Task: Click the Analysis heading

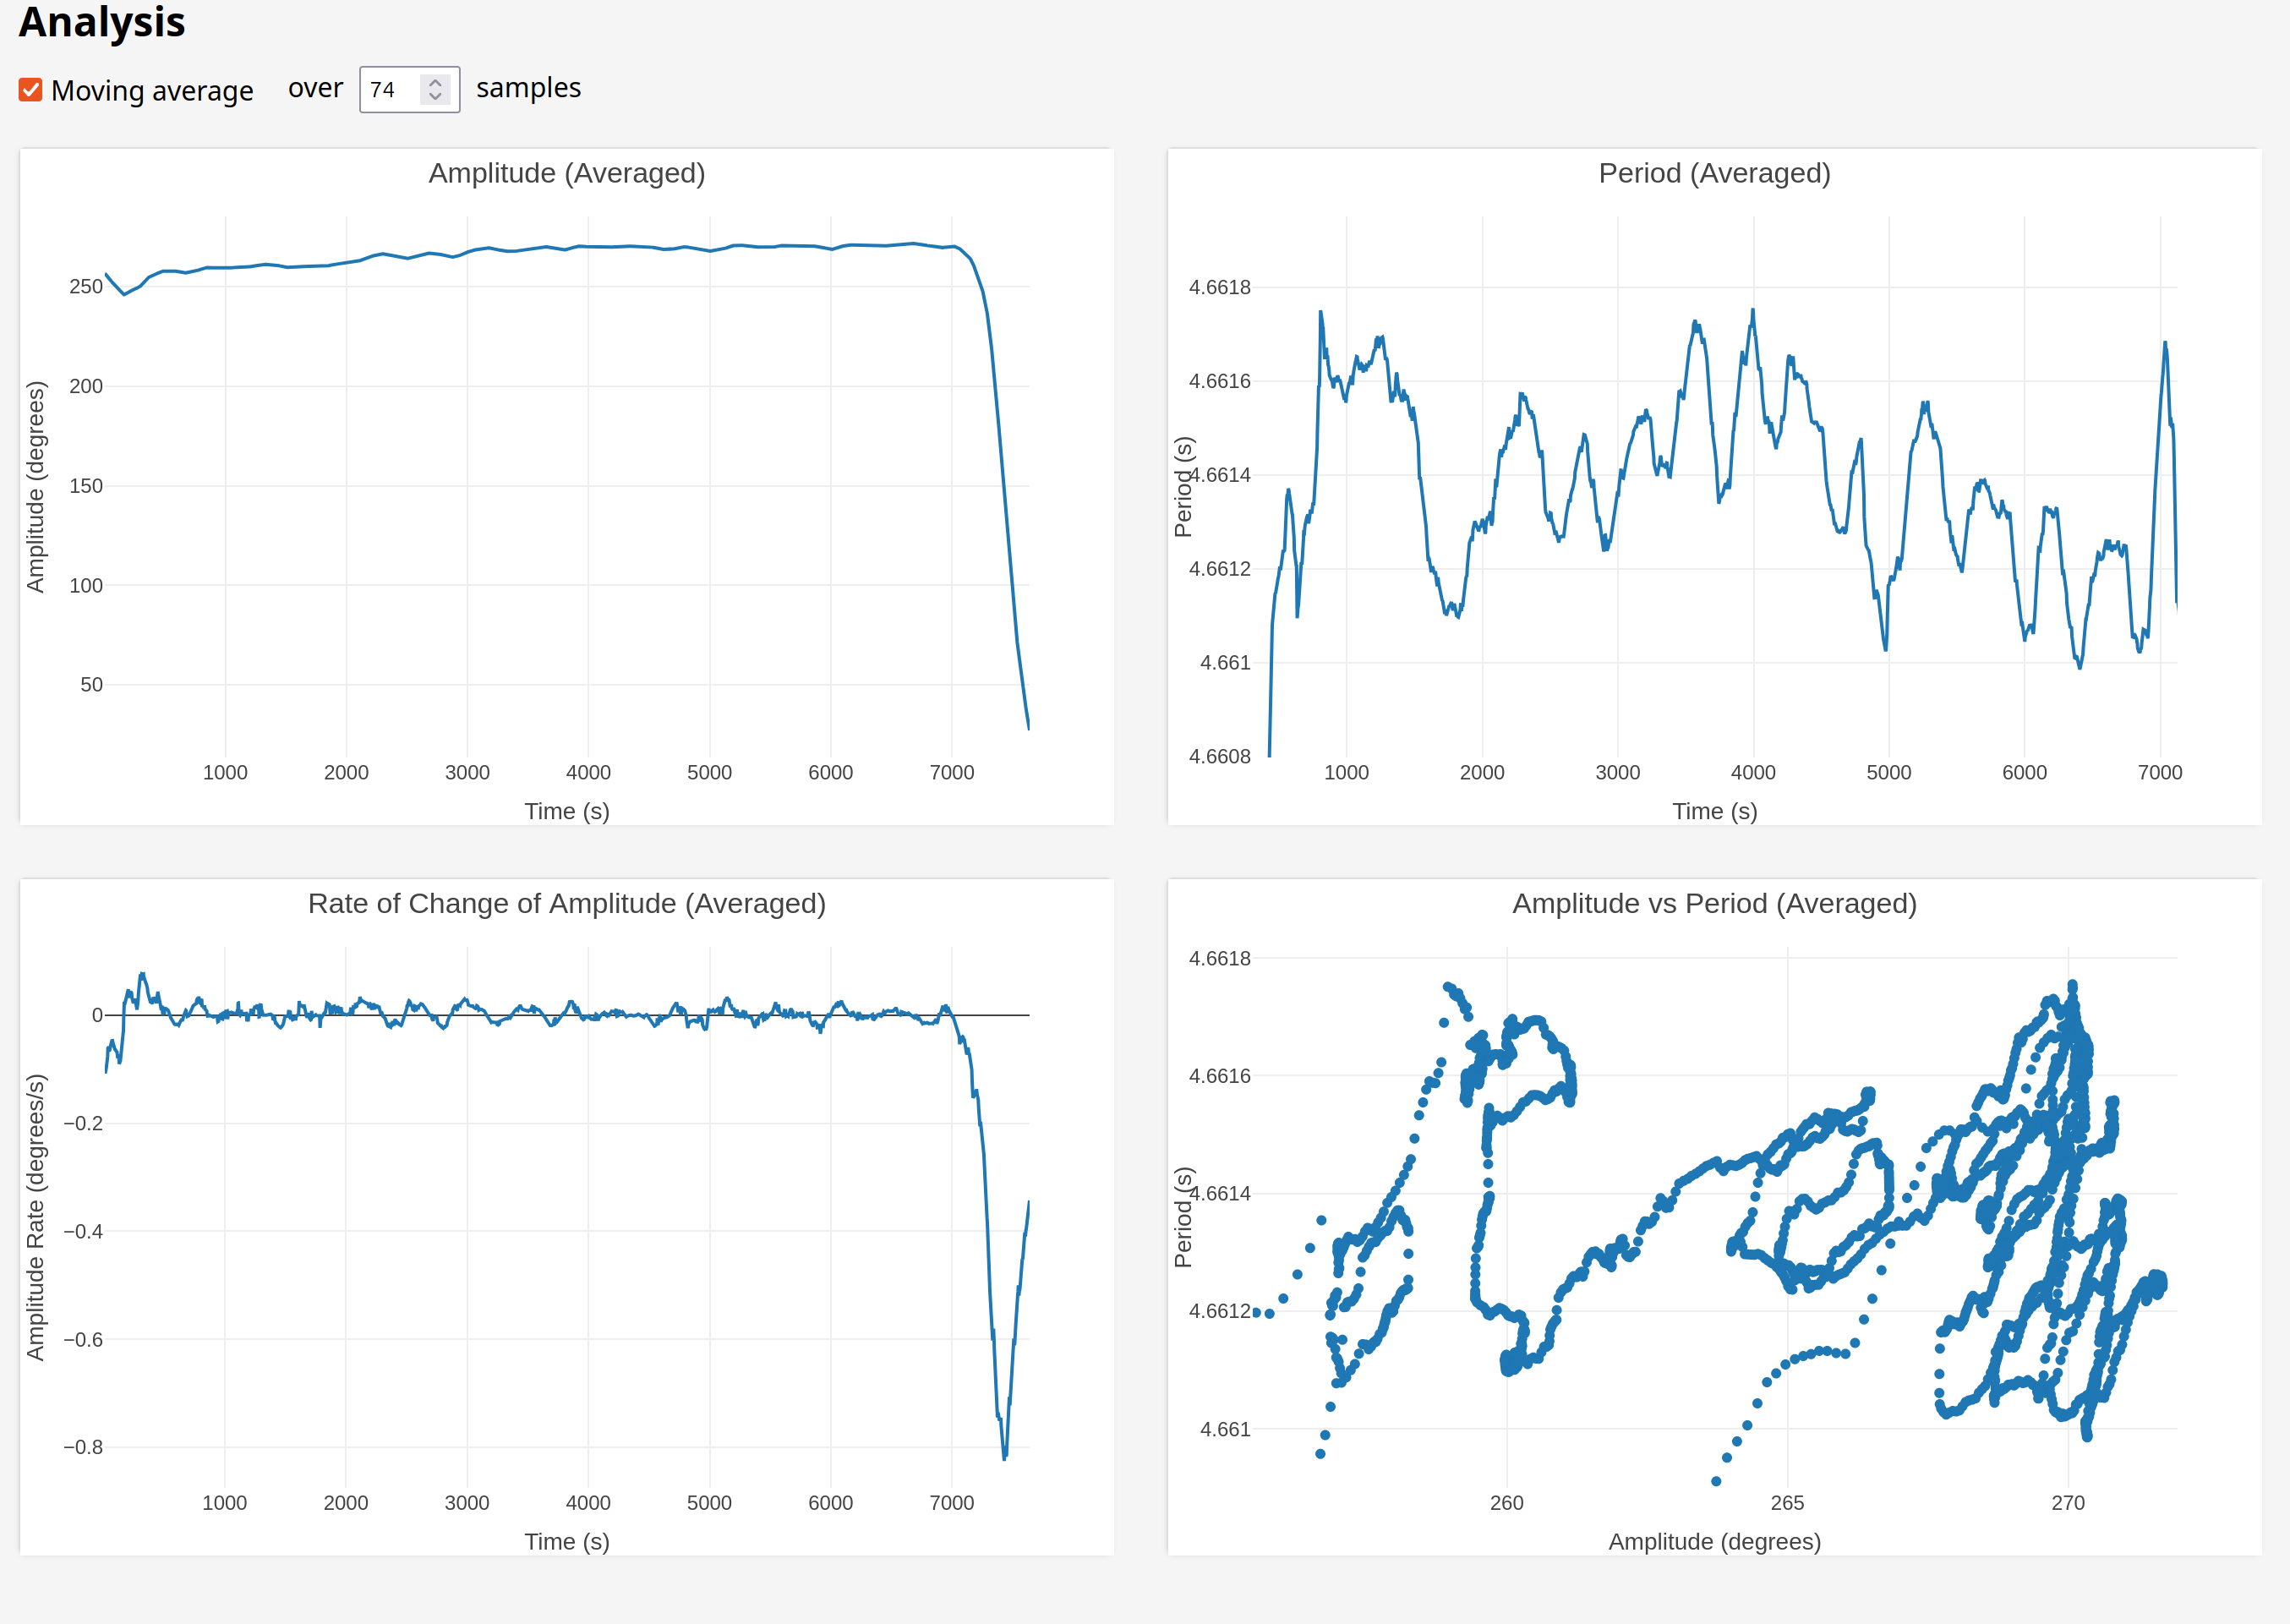Action: tap(102, 22)
